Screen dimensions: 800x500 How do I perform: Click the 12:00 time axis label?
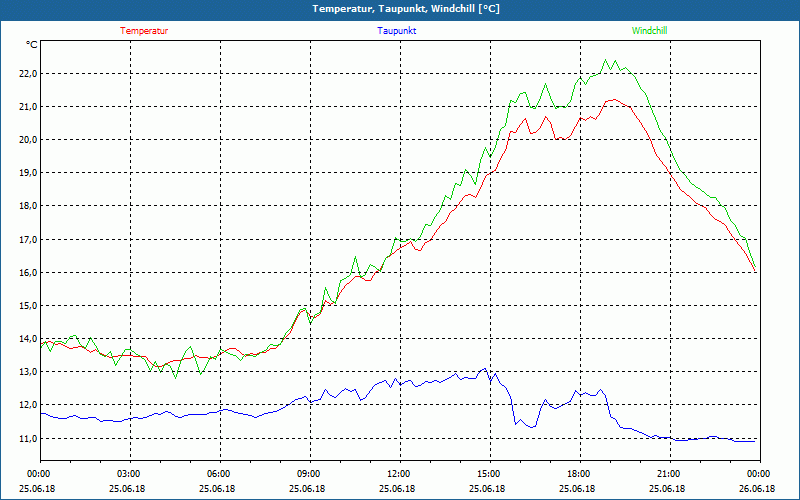click(397, 474)
